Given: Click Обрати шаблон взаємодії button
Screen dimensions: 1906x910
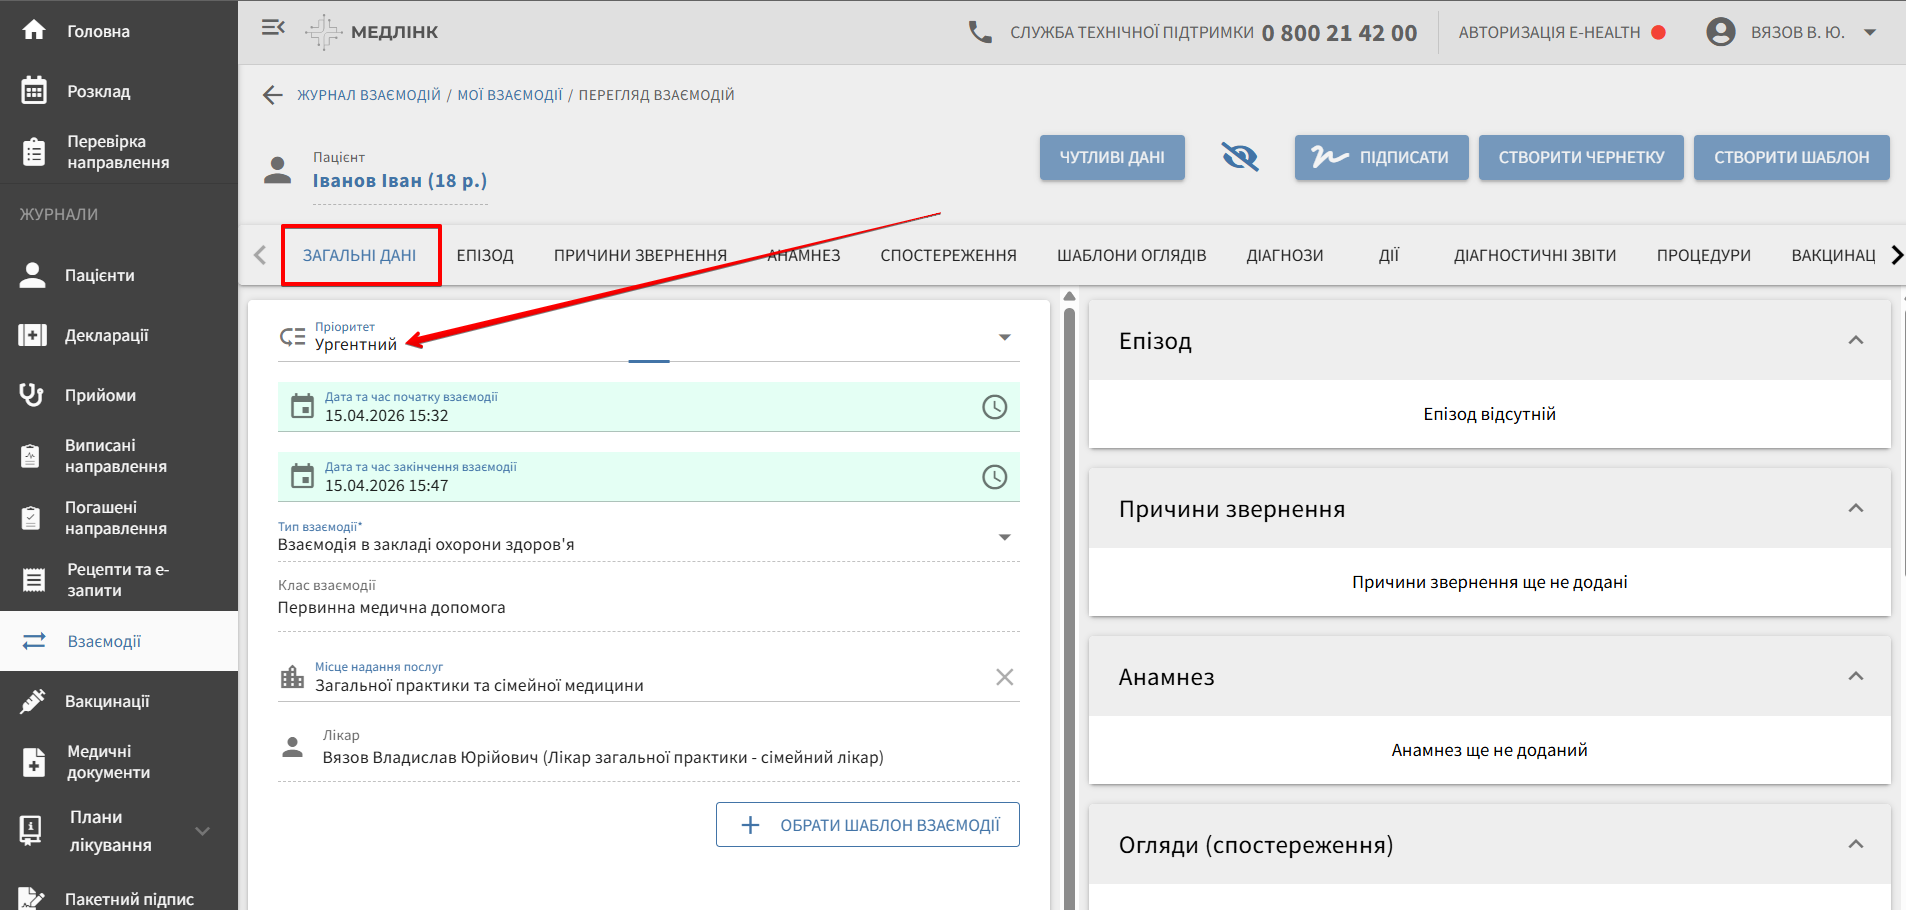Looking at the screenshot, I should [x=868, y=825].
